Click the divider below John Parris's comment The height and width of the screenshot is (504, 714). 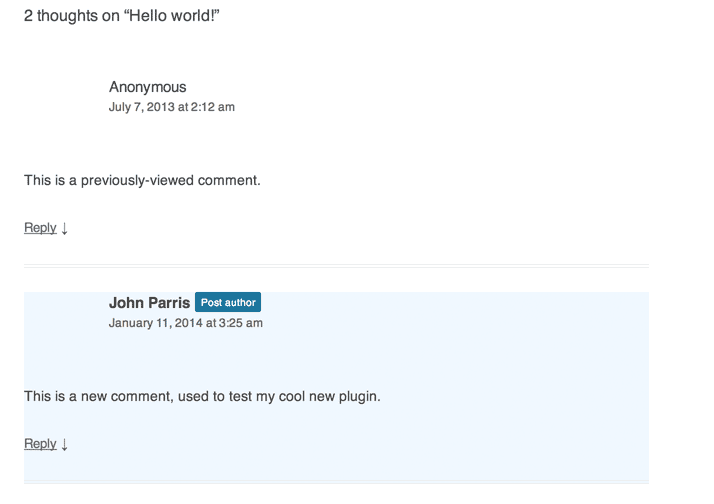click(x=337, y=482)
